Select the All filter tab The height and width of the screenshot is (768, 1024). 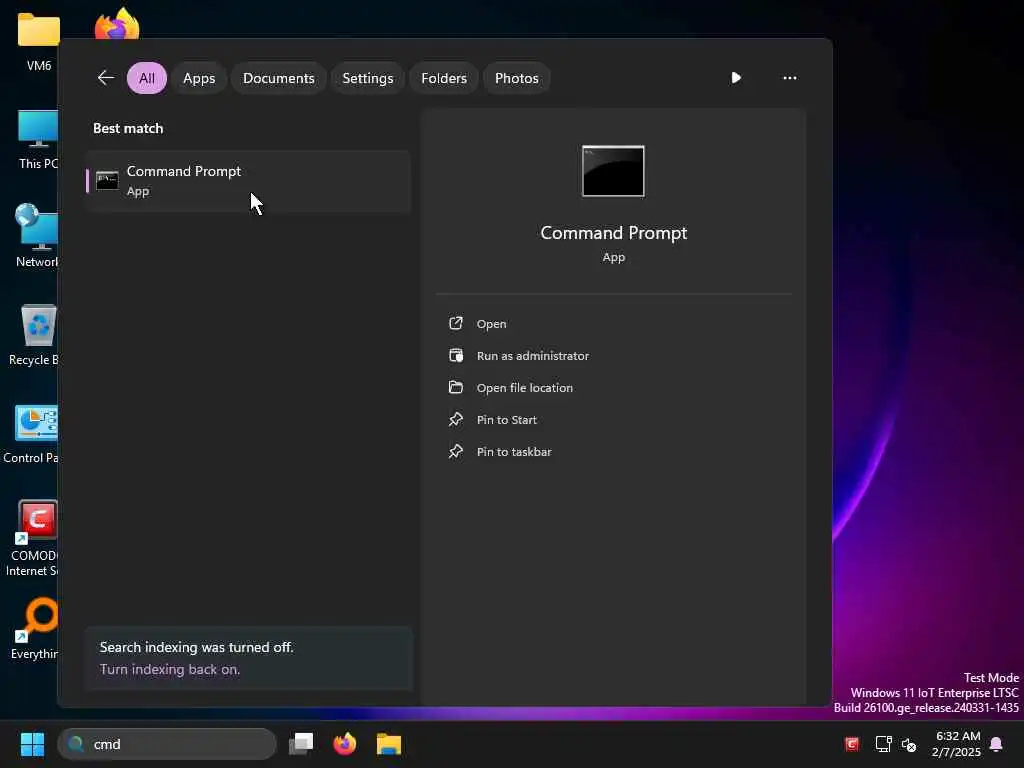point(147,78)
